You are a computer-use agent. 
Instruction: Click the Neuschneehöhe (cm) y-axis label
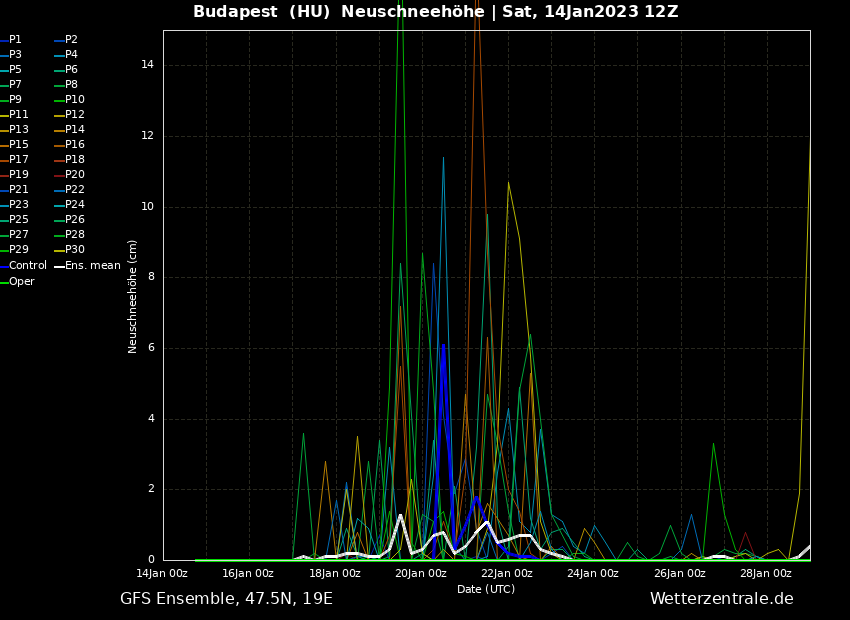point(133,296)
